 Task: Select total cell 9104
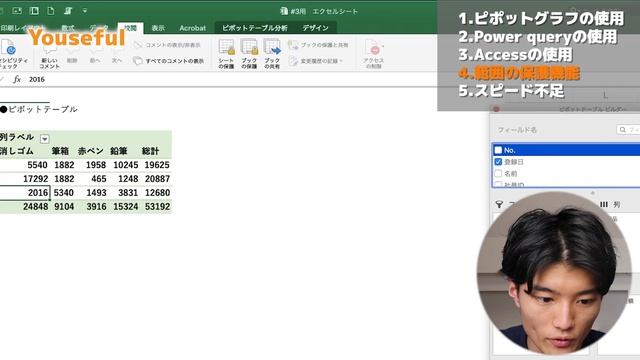pos(63,207)
